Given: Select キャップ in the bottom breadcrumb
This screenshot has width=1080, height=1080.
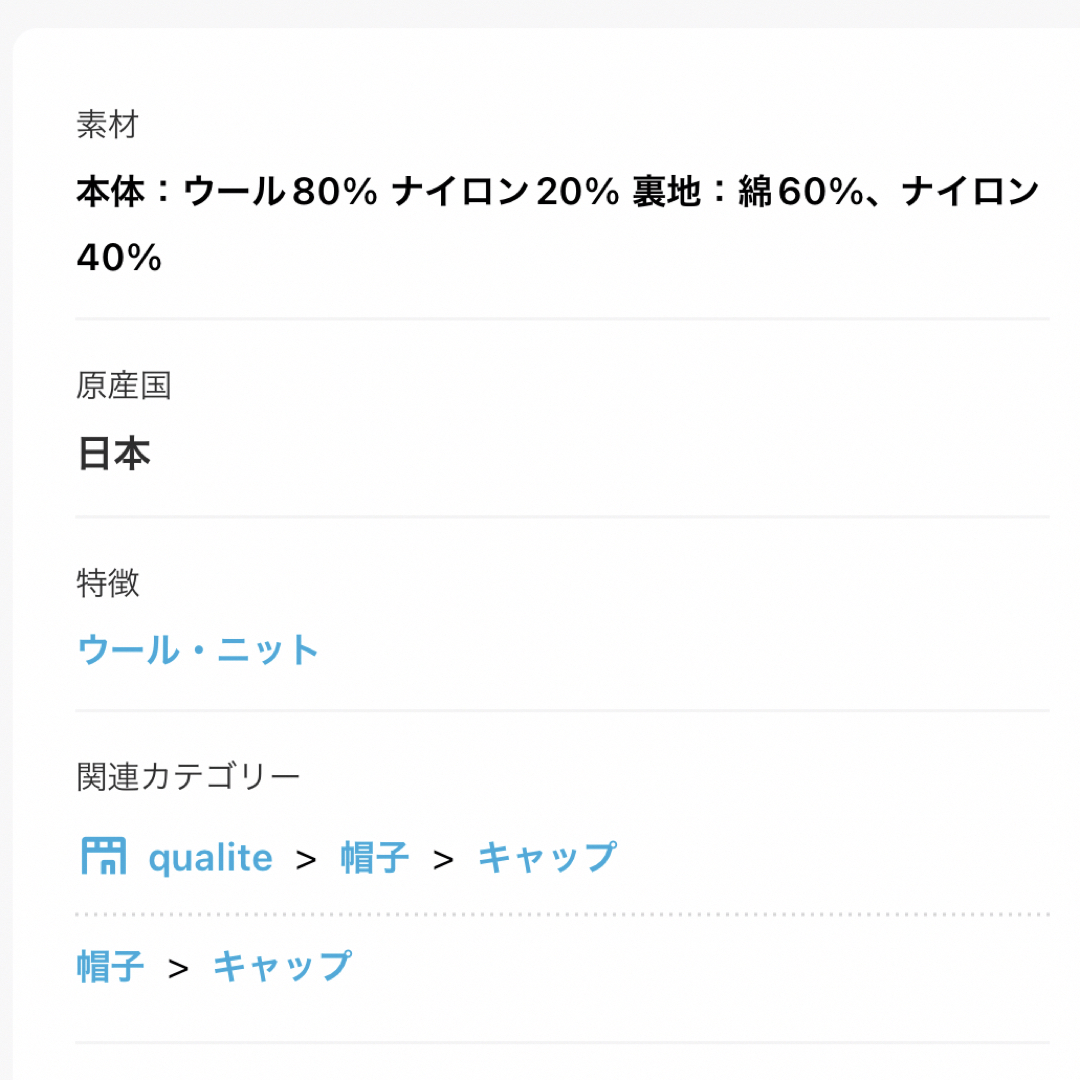Looking at the screenshot, I should pos(282,966).
